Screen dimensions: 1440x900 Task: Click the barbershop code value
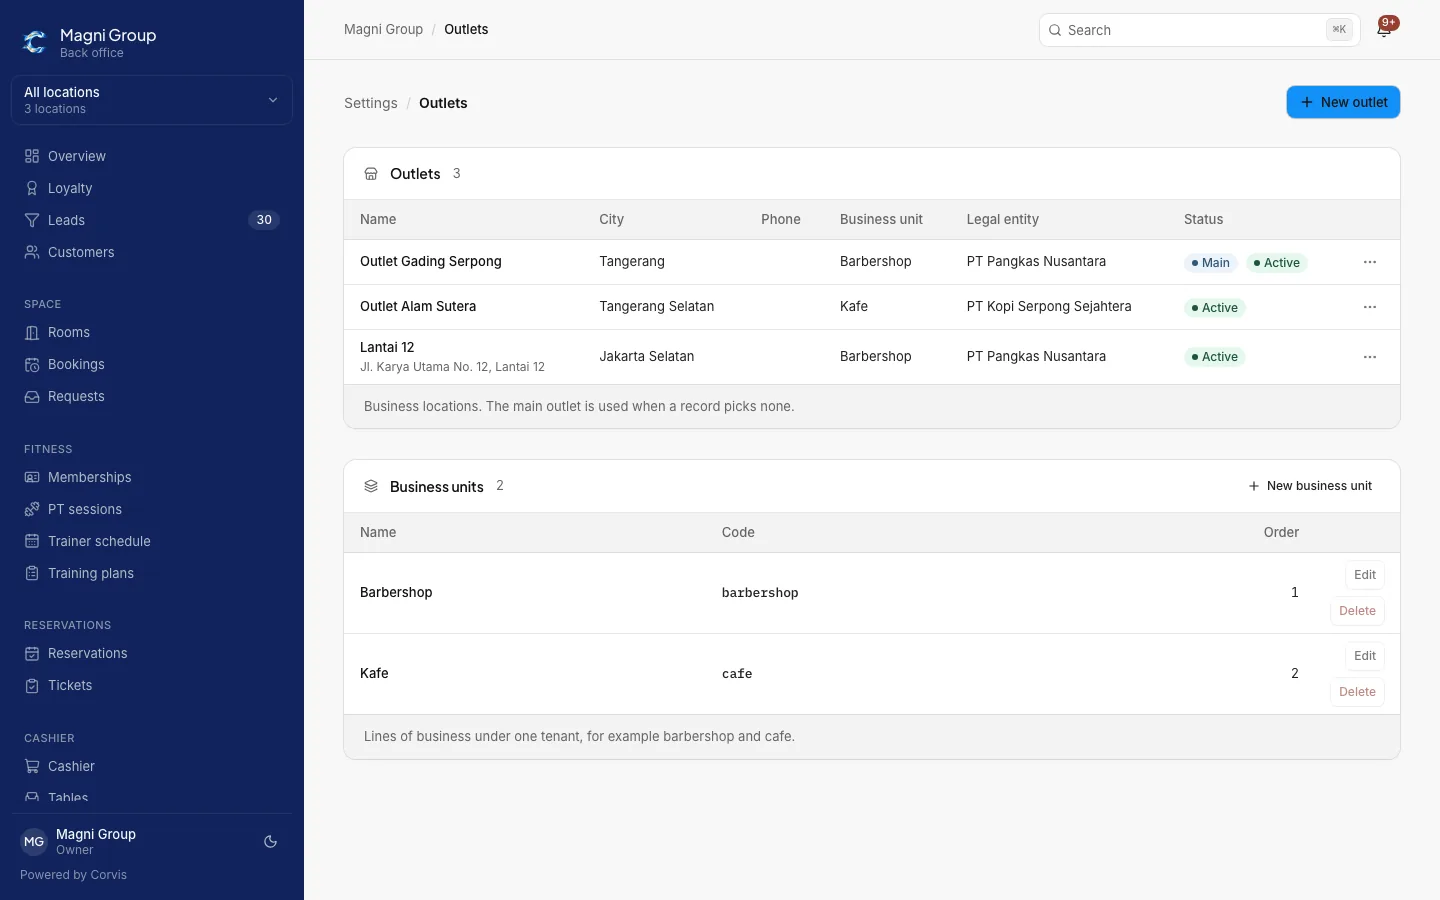760,593
